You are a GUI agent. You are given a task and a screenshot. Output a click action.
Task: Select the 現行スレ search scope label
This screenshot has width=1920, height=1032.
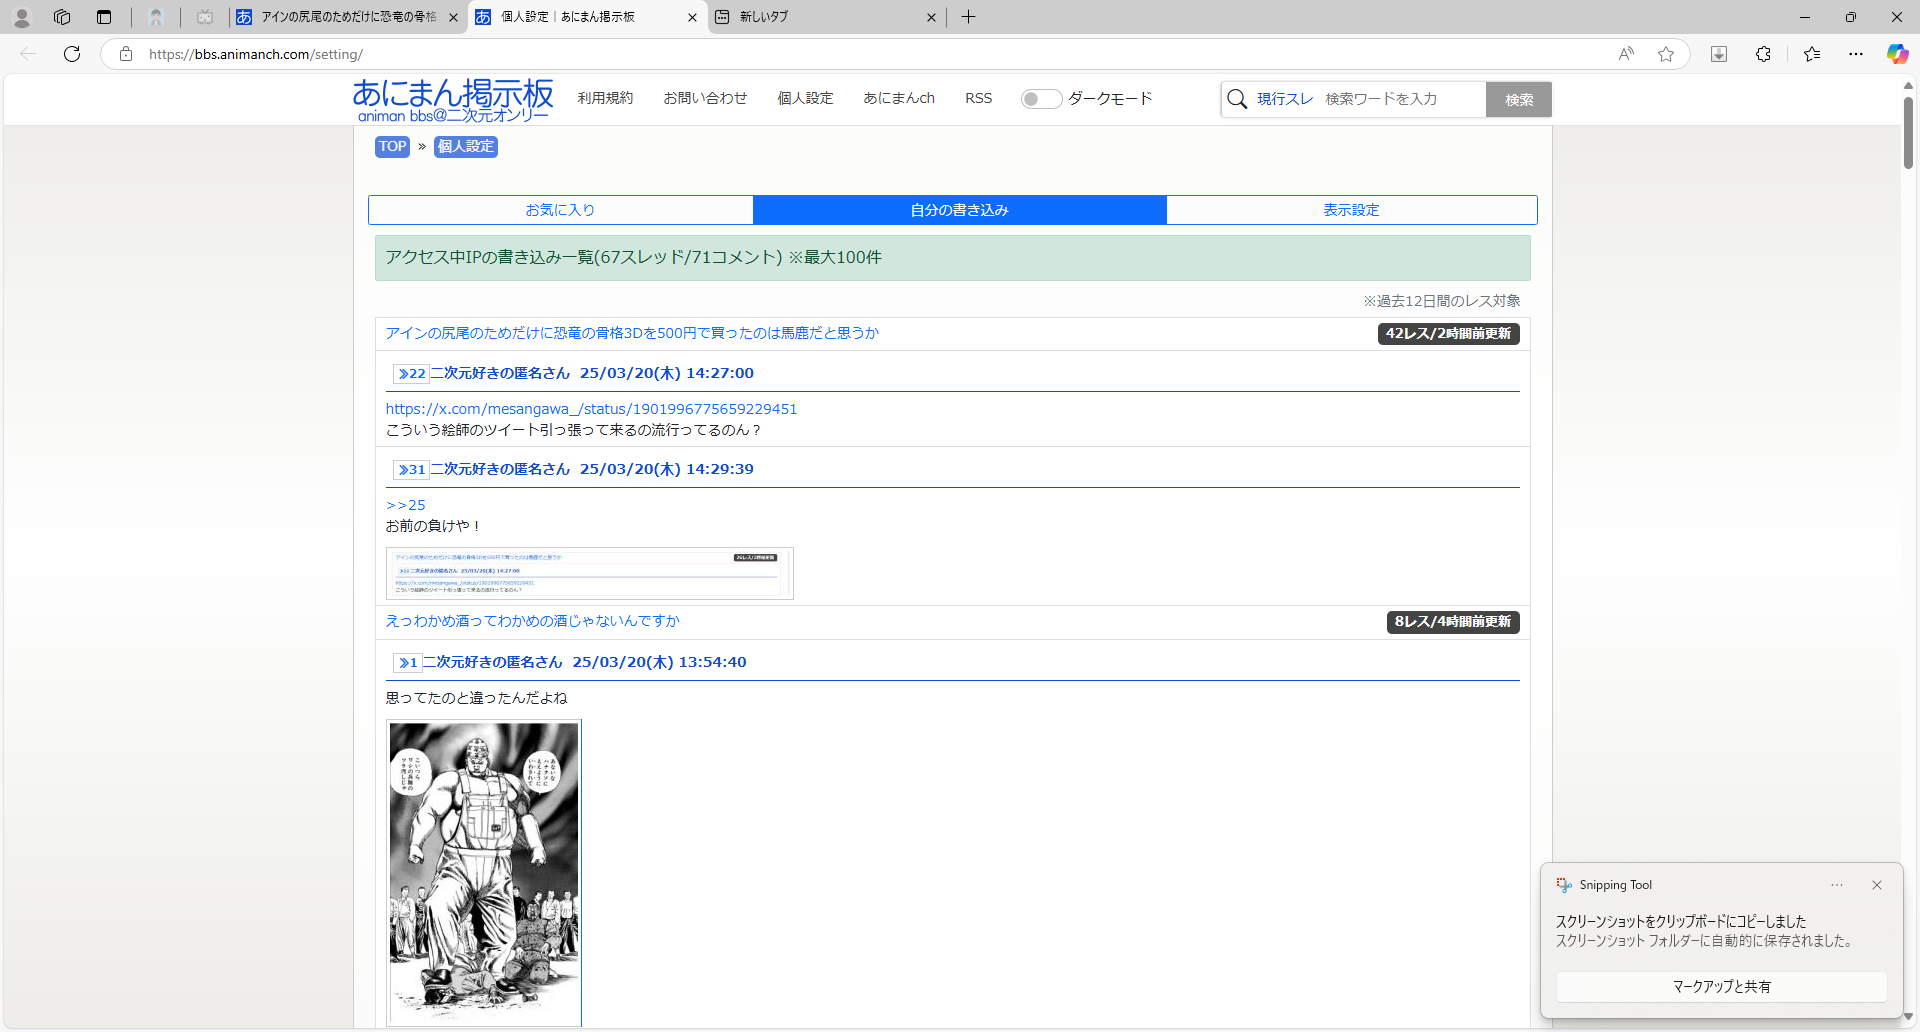pos(1285,99)
